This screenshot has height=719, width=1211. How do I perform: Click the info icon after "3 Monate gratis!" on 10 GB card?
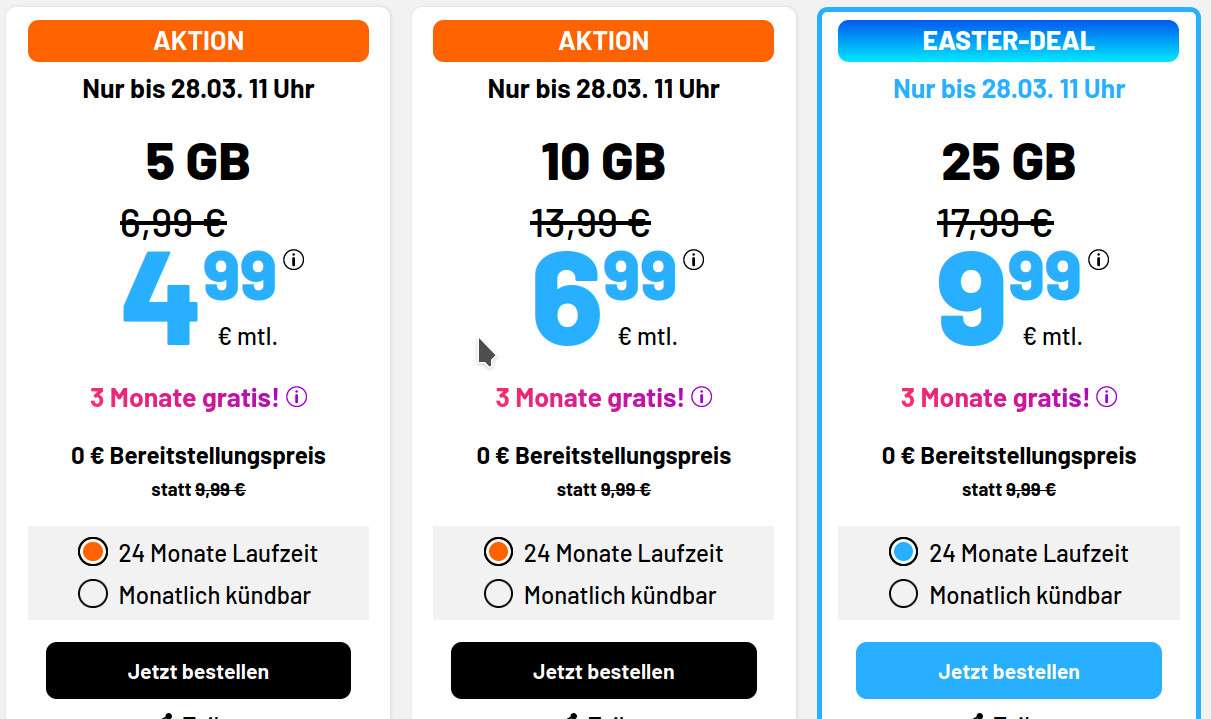pos(700,397)
